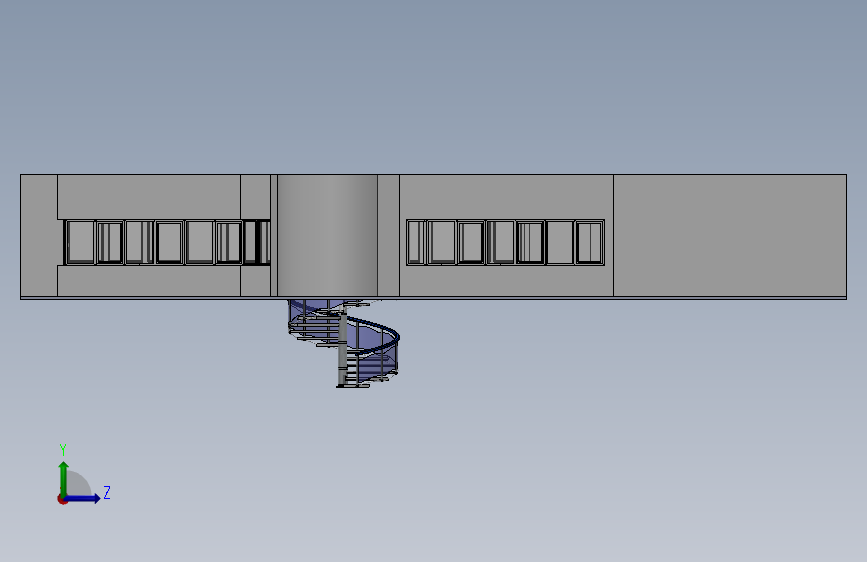The height and width of the screenshot is (562, 867).
Task: Click the Y label on the axis triad
Action: click(63, 449)
